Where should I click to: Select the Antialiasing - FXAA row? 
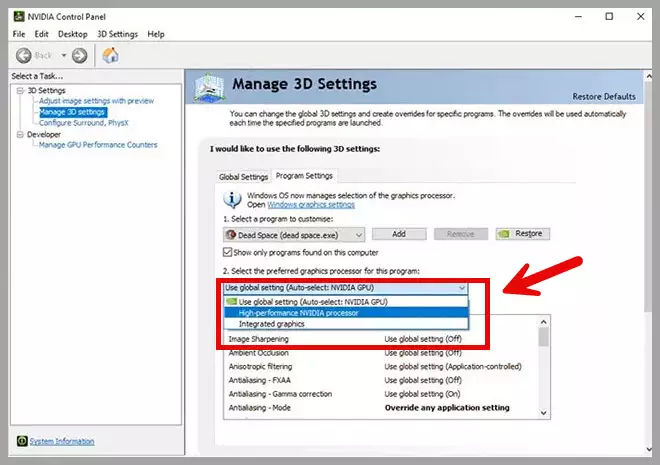(x=381, y=380)
